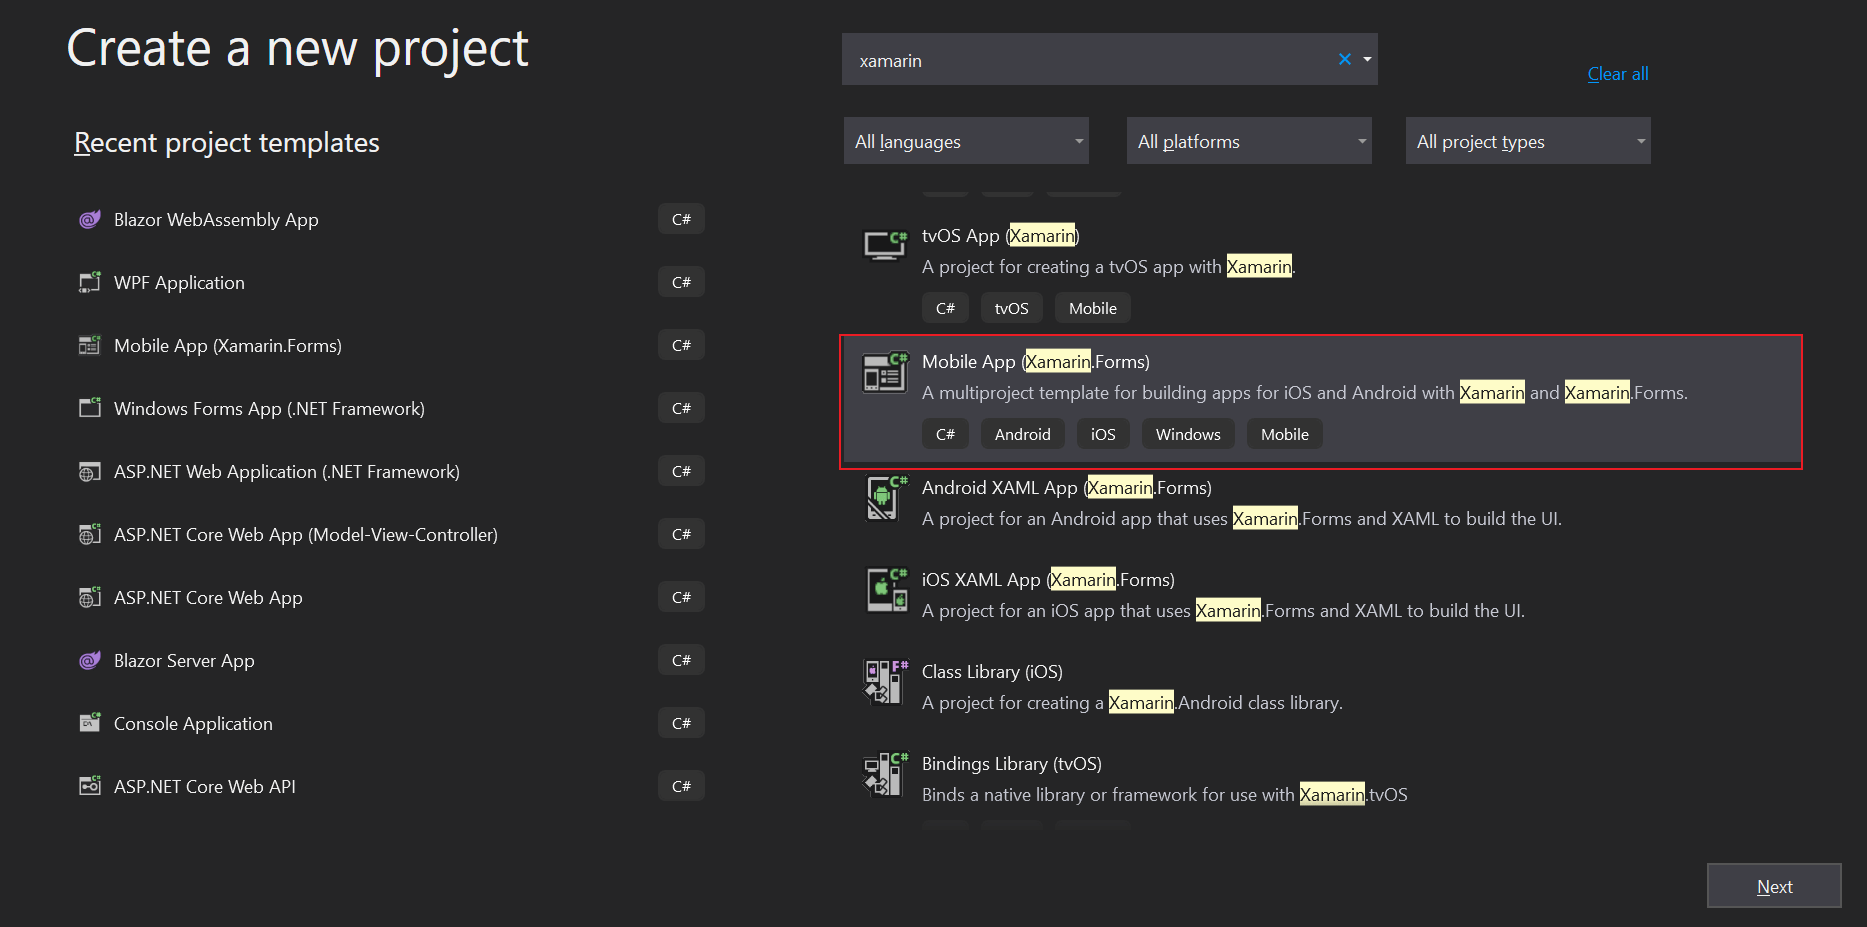
Task: Clear the search using the X icon
Action: 1344,59
